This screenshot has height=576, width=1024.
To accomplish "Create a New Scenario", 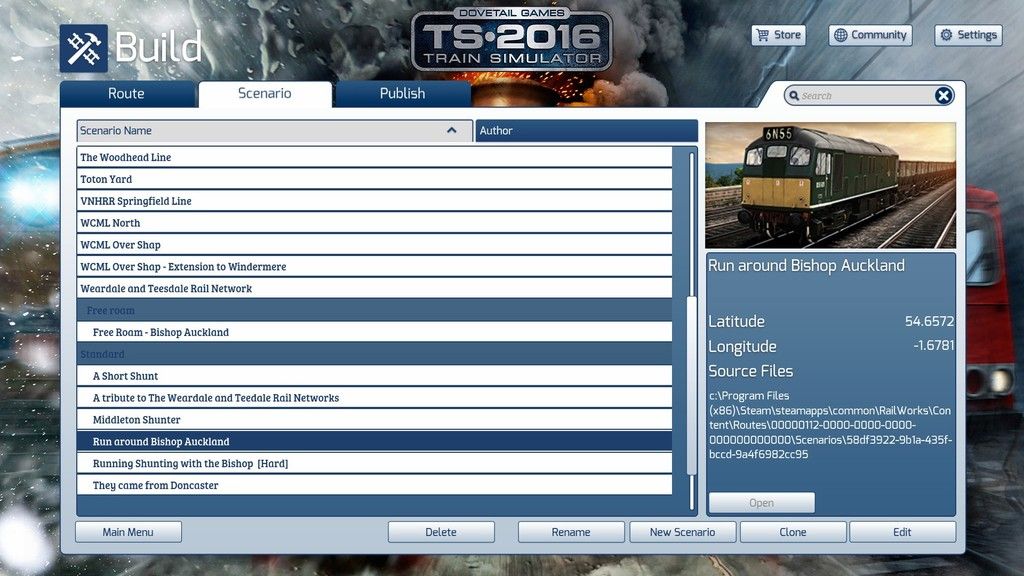I will tap(682, 532).
